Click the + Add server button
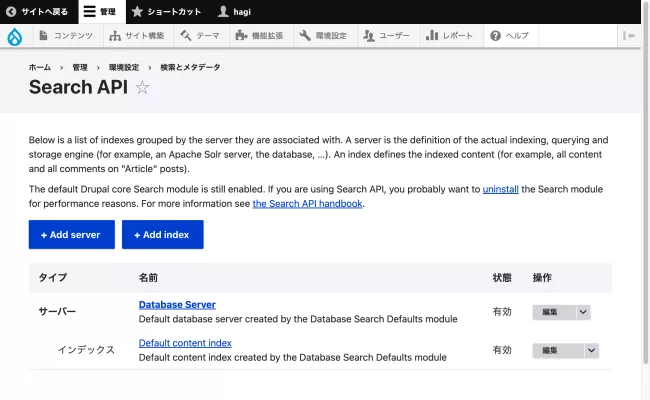The image size is (650, 400). 72,235
